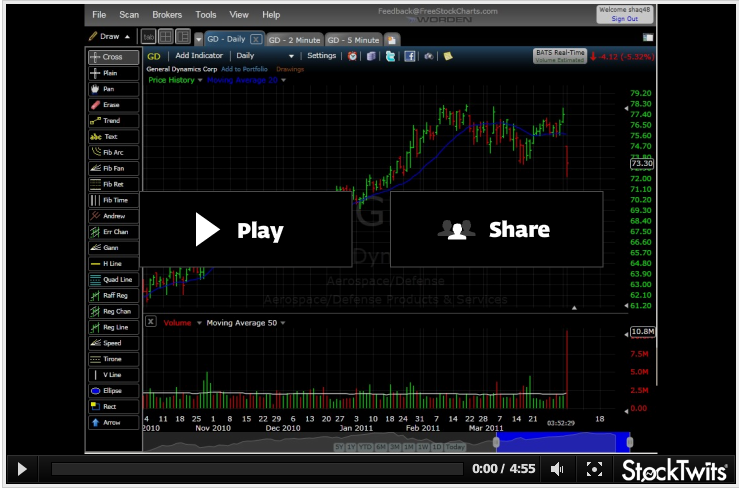
Task: Mute the video with the speaker icon
Action: 557,469
